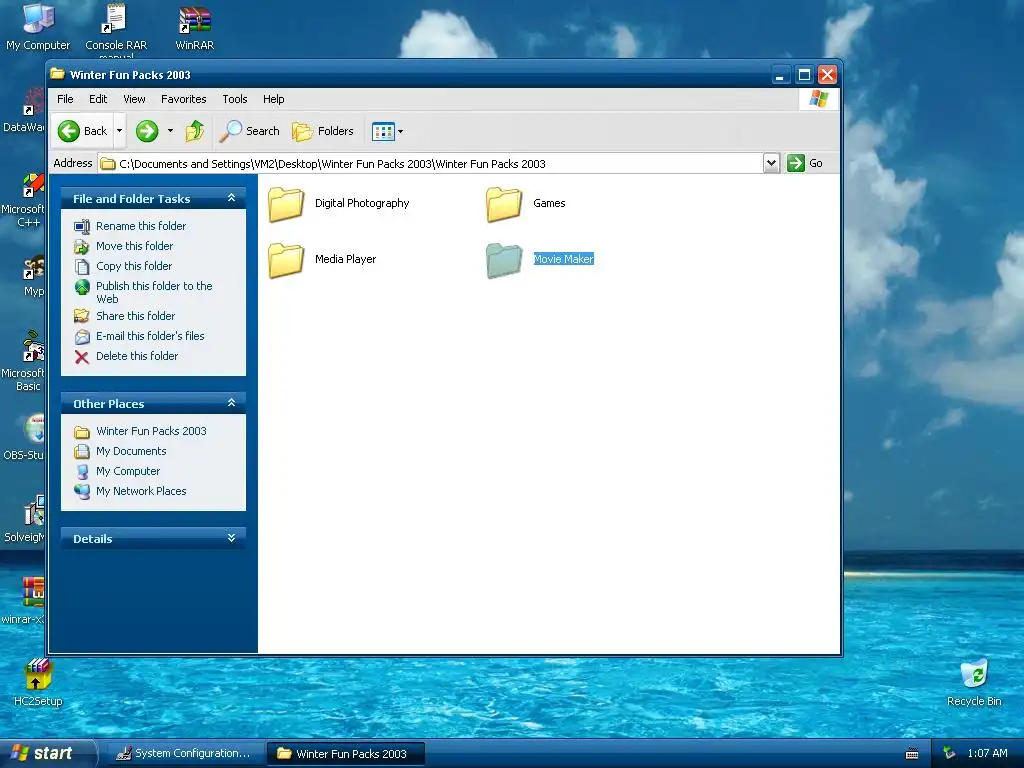Toggle the Folders tree pane
Screen dimensions: 1024x768
click(323, 131)
